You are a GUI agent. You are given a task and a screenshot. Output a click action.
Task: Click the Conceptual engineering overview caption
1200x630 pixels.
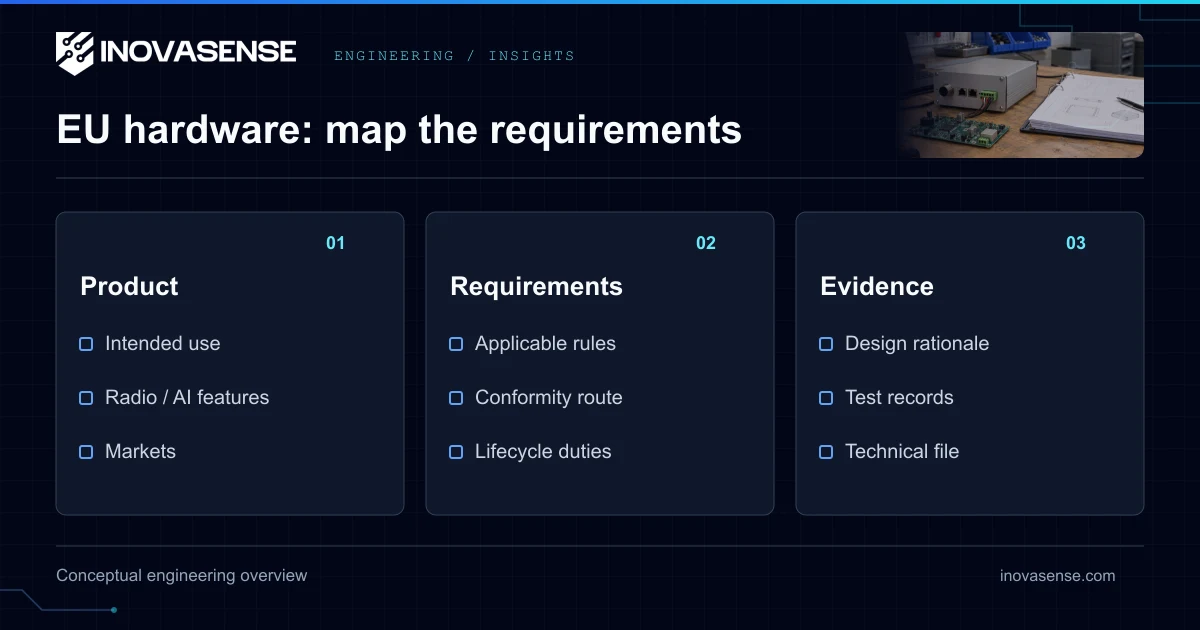coord(182,576)
